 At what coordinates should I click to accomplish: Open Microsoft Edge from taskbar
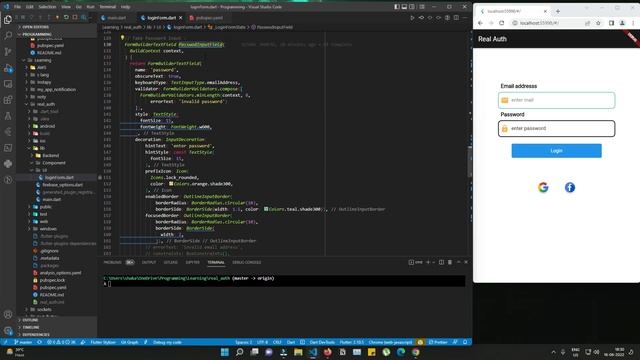tap(401, 352)
